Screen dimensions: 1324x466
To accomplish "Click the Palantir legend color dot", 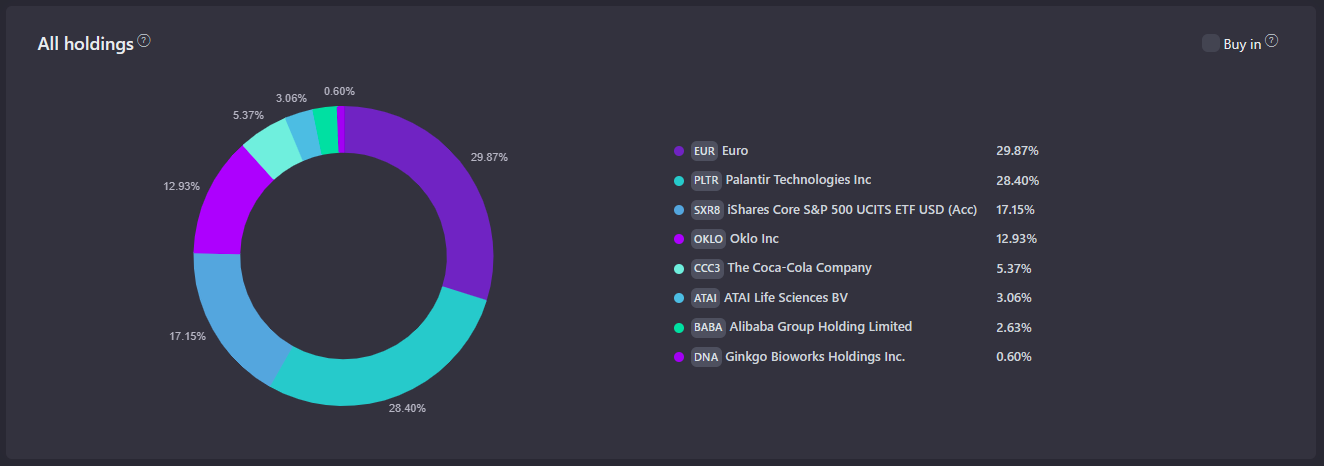I will pyautogui.click(x=679, y=180).
